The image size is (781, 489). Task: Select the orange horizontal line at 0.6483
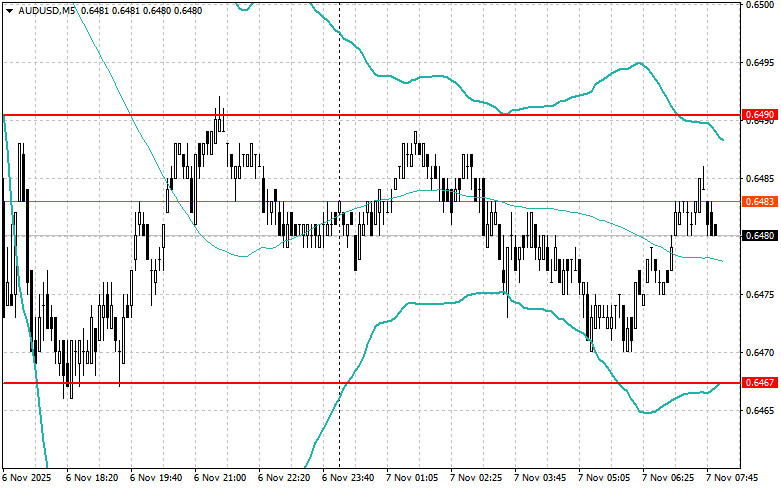[x=372, y=202]
